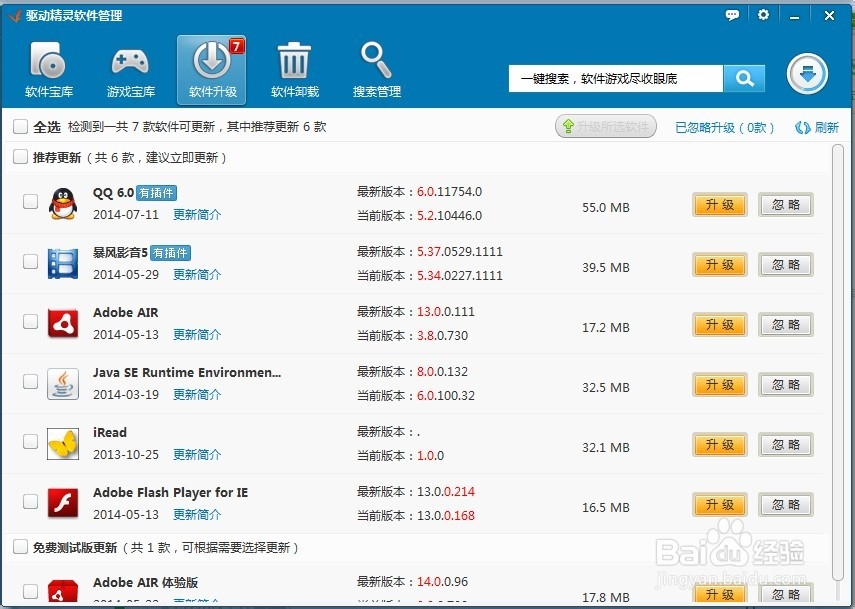855x609 pixels.
Task: Click the 有插件 tag beside 暴风影音5
Action: pyautogui.click(x=170, y=253)
